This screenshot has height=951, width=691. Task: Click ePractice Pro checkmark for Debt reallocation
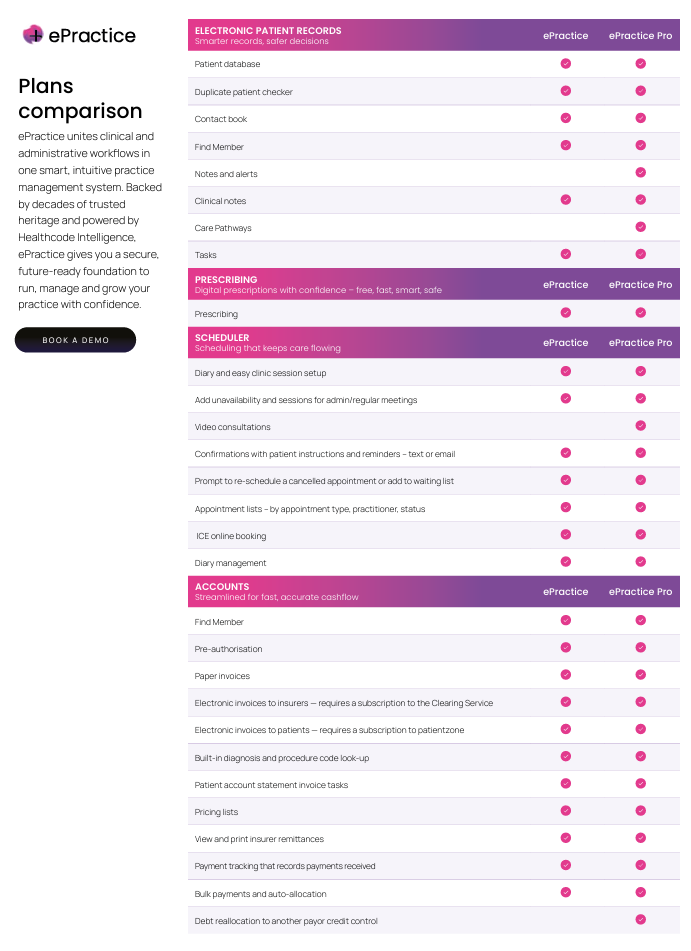(641, 920)
